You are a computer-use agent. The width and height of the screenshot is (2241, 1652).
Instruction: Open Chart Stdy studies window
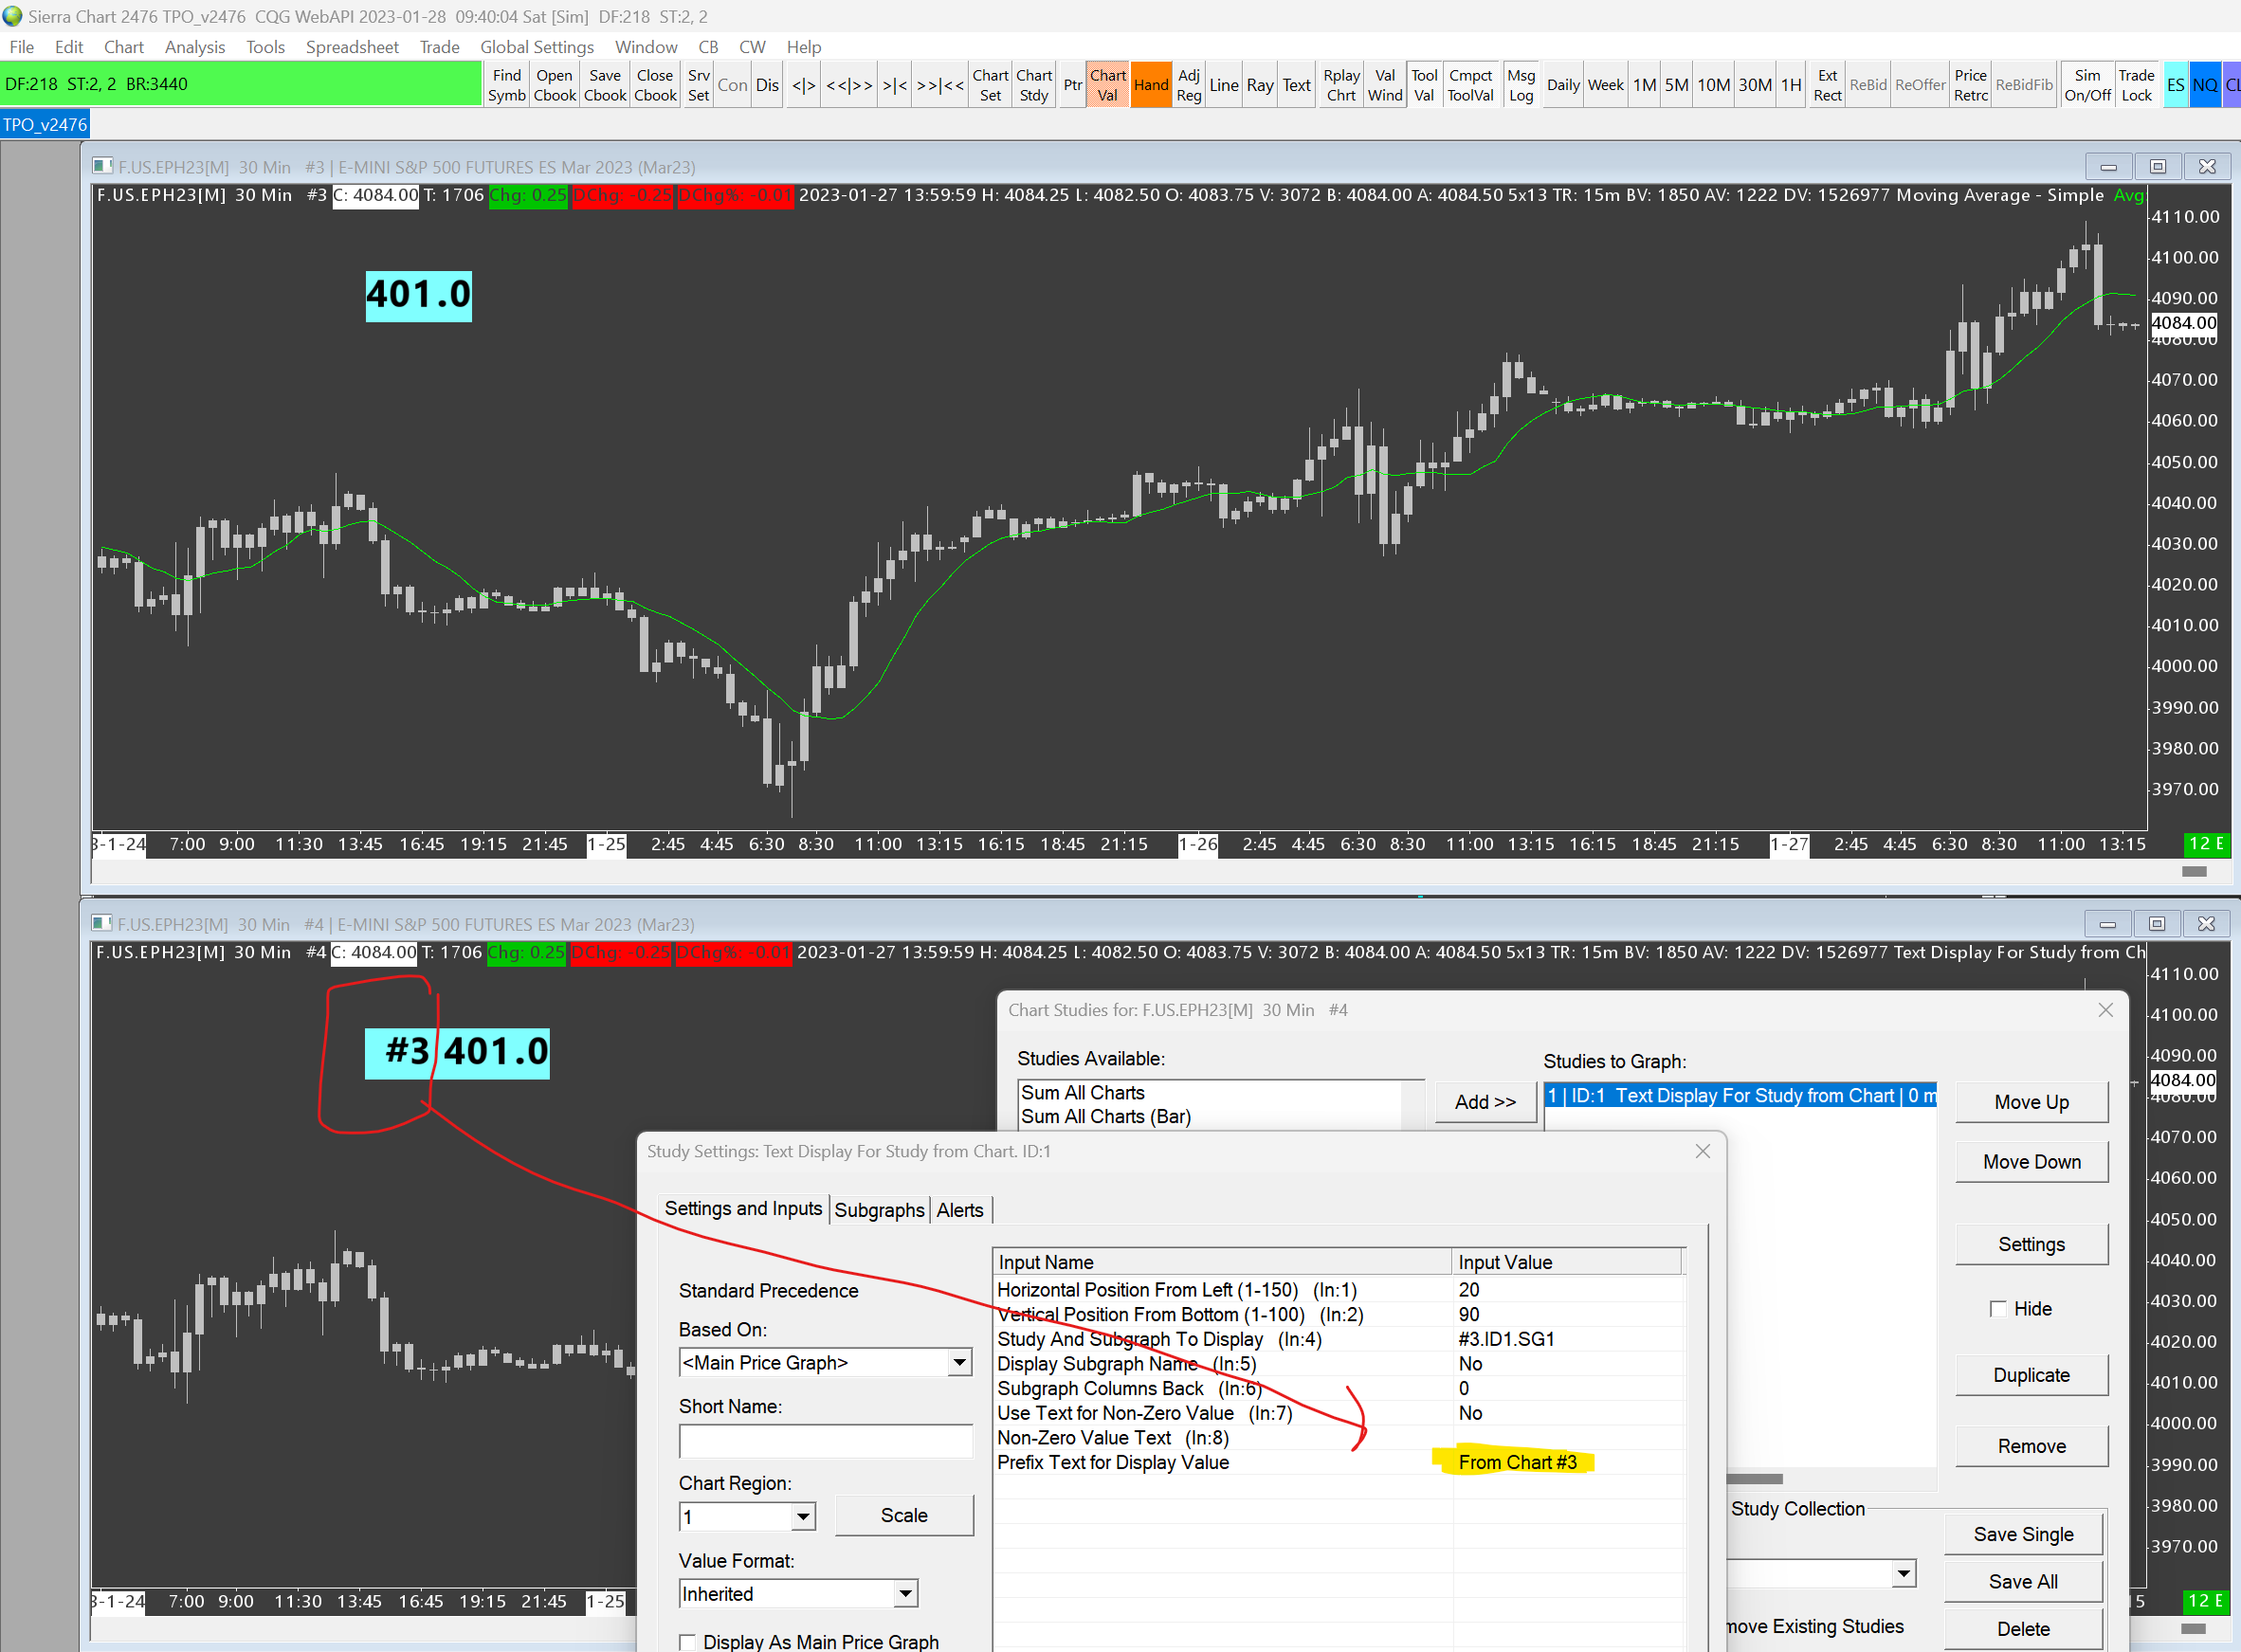[x=1034, y=85]
